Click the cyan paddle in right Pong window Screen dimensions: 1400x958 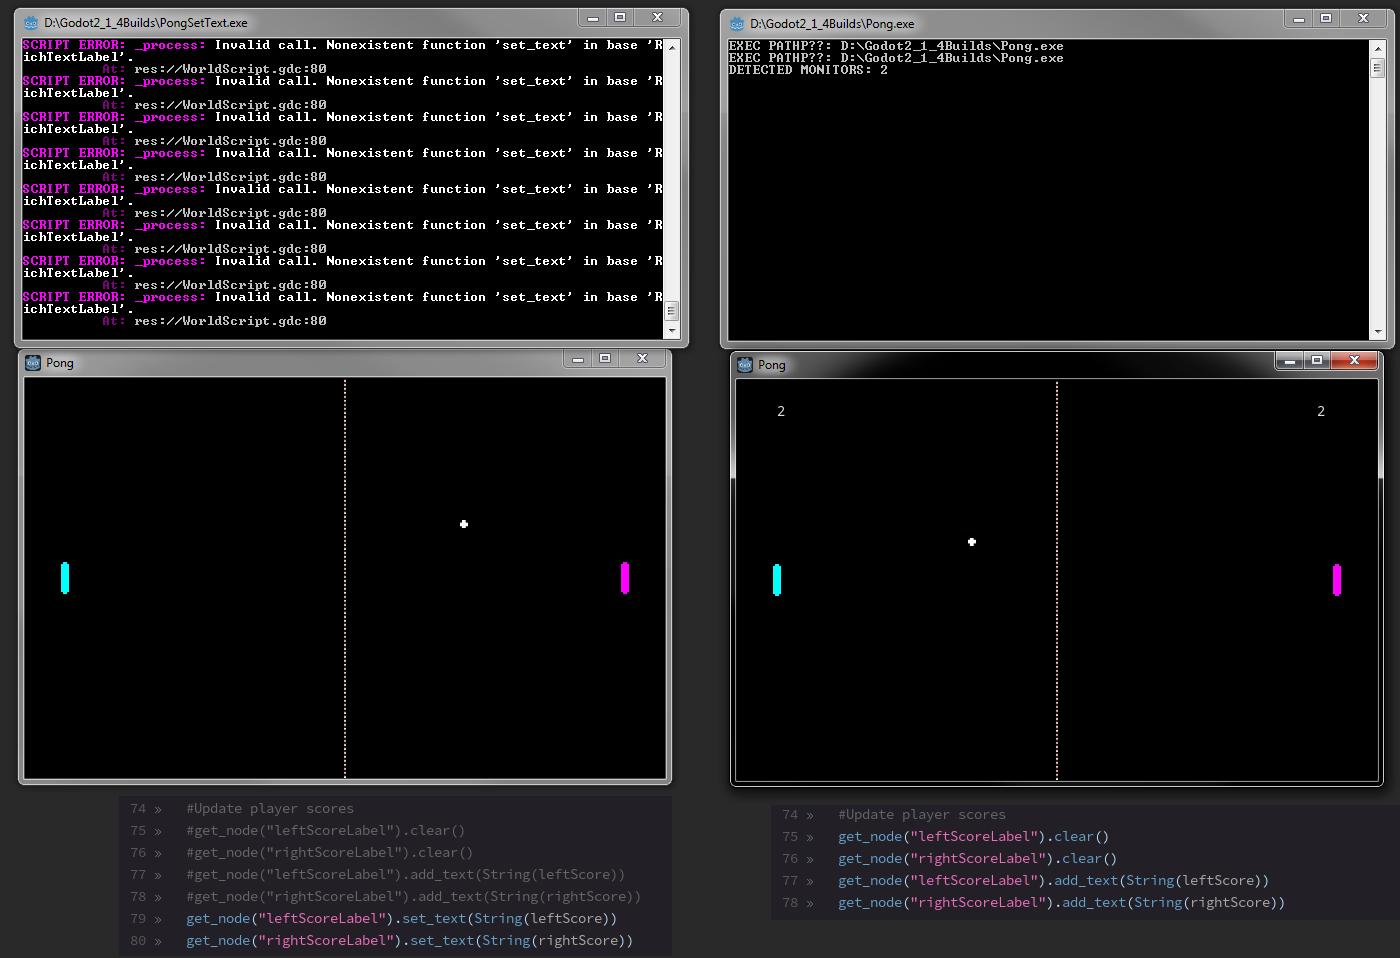(777, 579)
